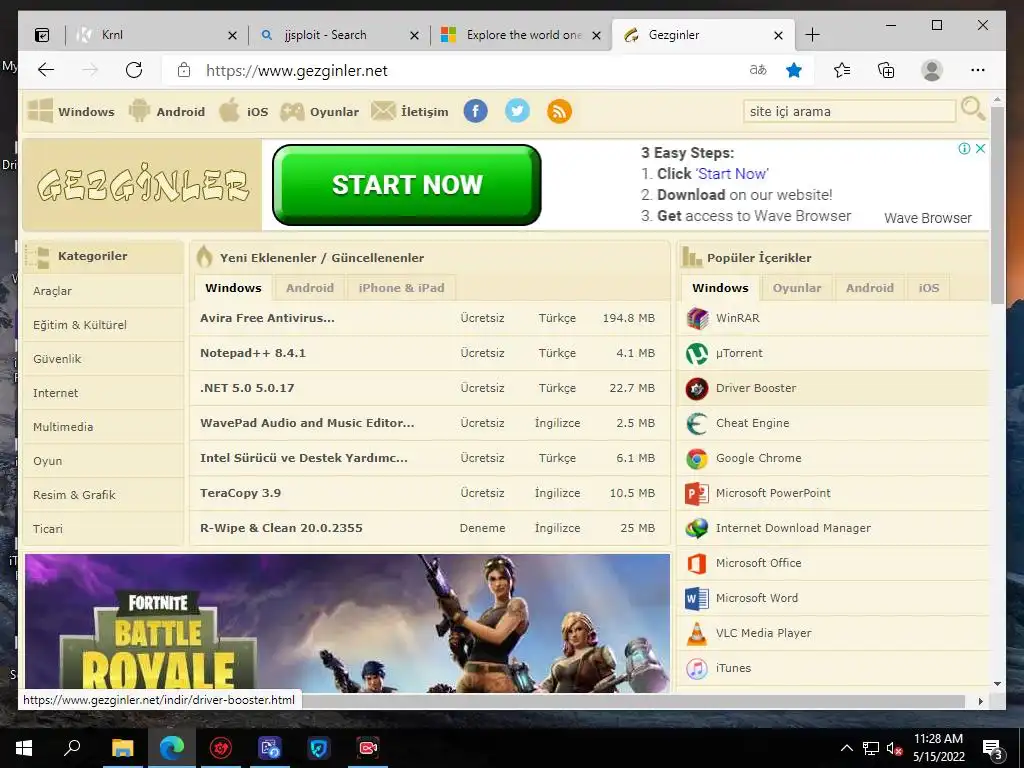Open the Collections icon
Image resolution: width=1024 pixels, height=768 pixels.
[886, 70]
